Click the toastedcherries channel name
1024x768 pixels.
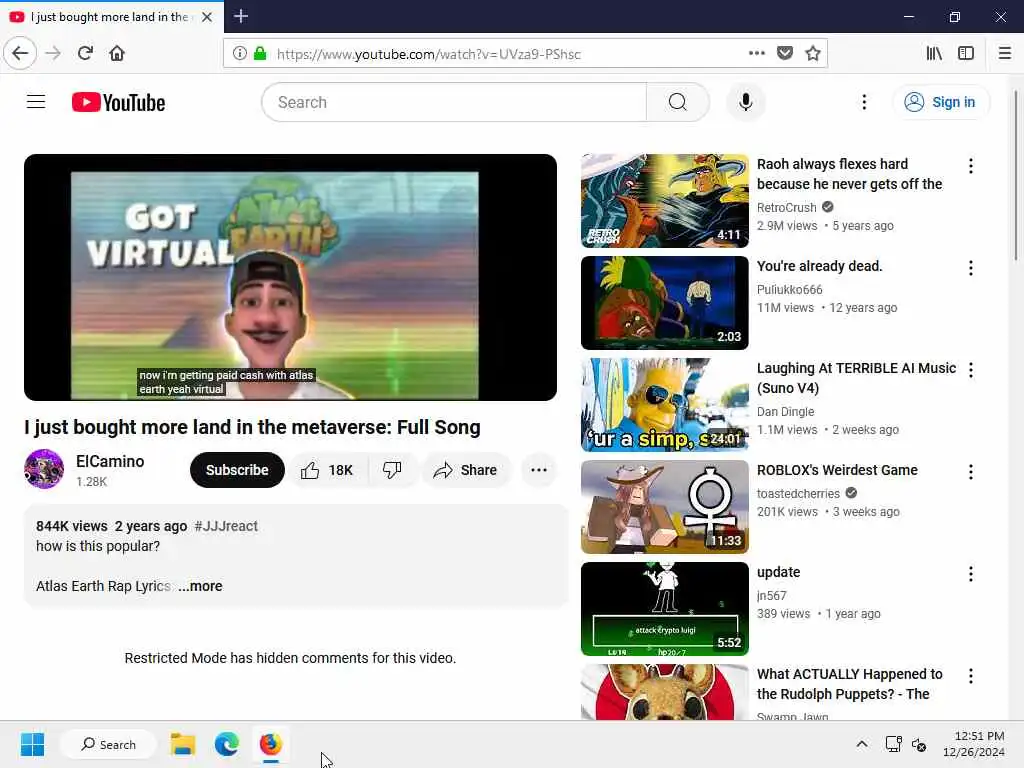tap(798, 493)
